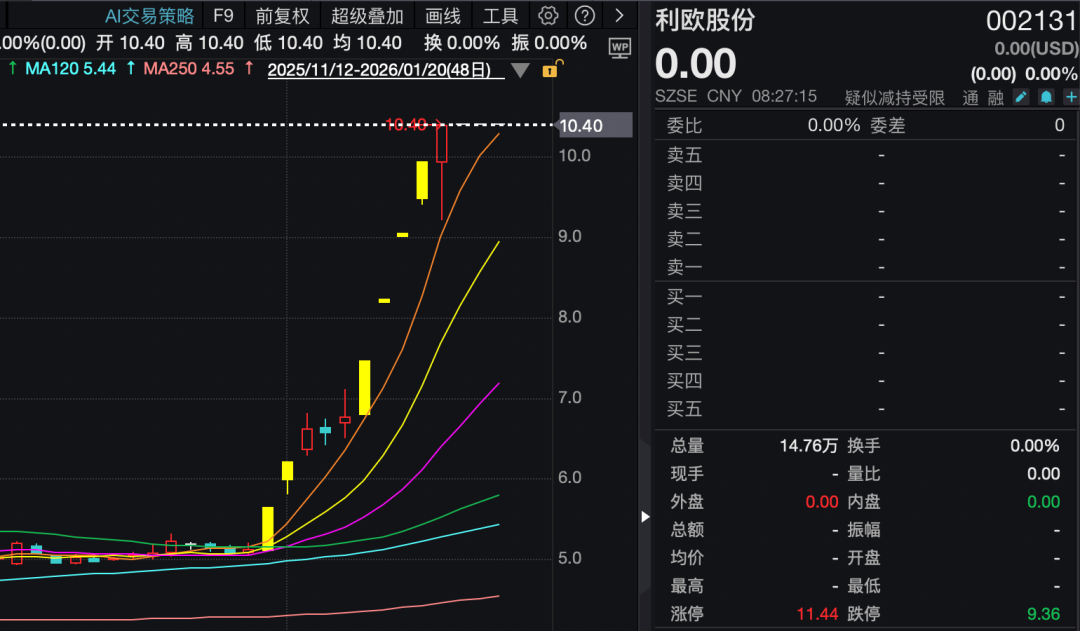Click the WP monitor icon
This screenshot has height=631, width=1080.
[620, 46]
